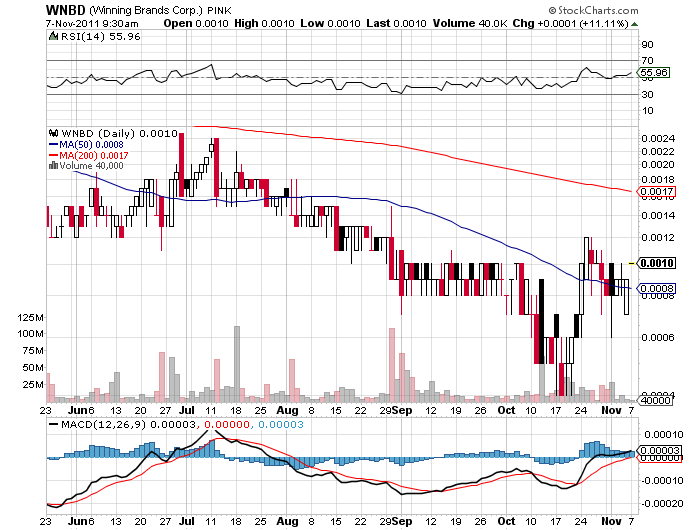Click the Nov label on the MACD axis
The height and width of the screenshot is (530, 700).
click(x=611, y=521)
